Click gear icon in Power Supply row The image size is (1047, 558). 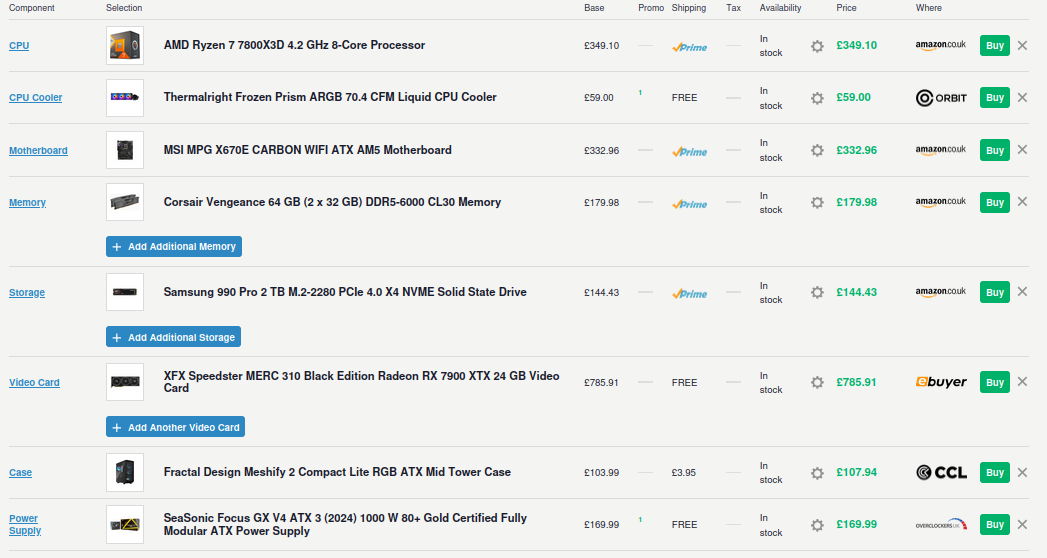point(817,525)
